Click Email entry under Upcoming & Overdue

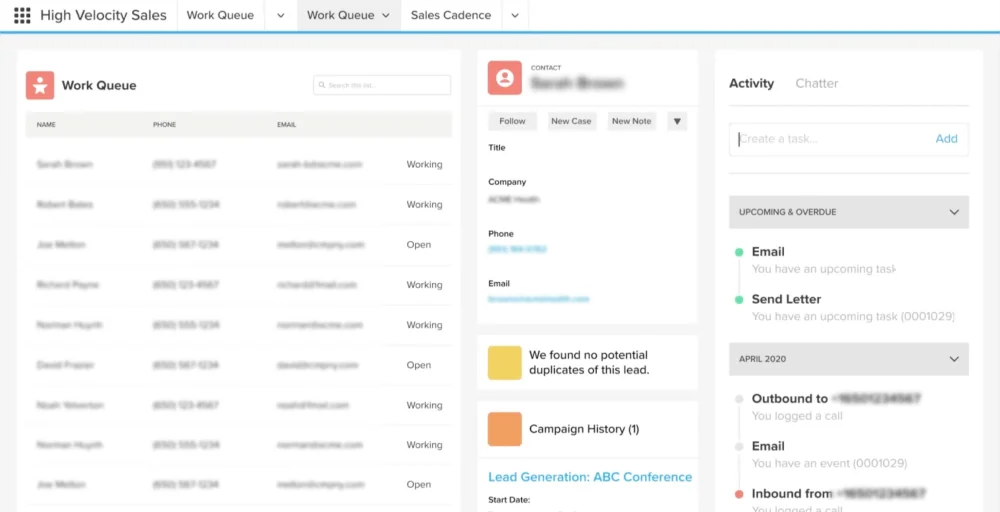pos(768,252)
